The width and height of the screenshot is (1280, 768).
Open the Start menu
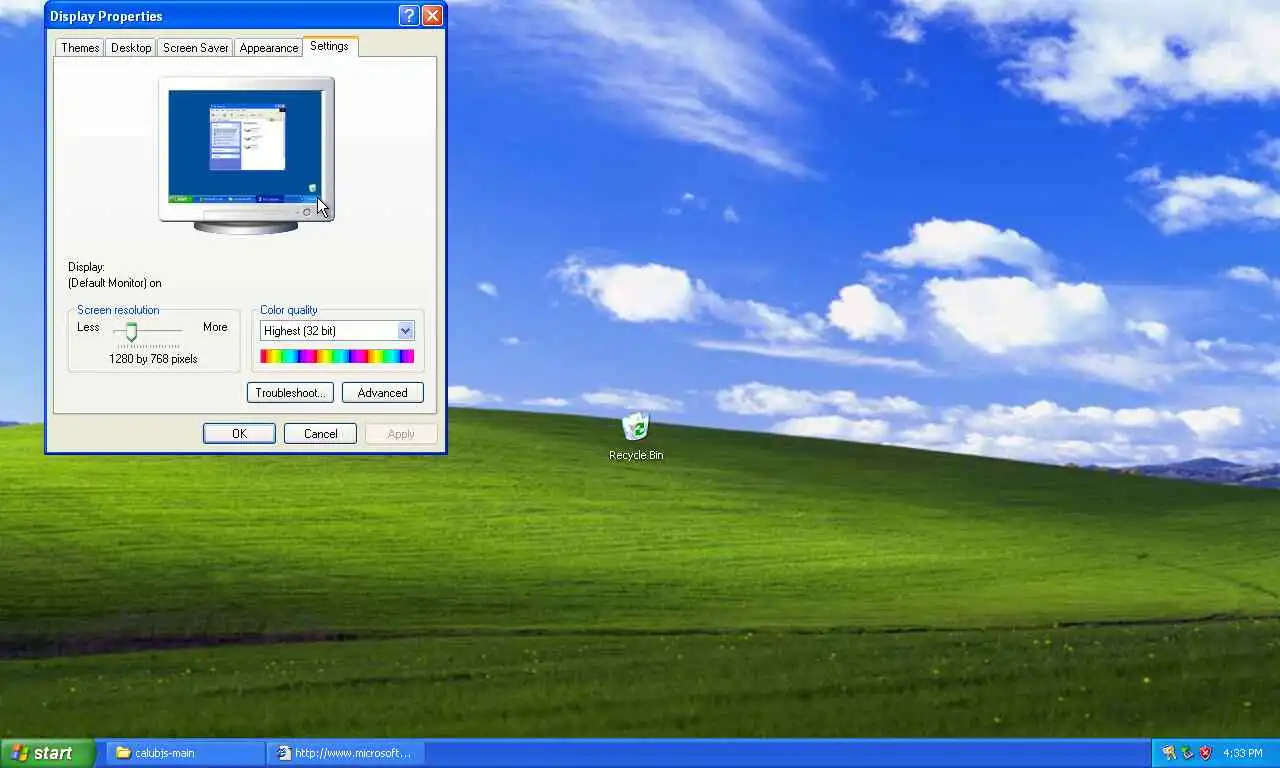pyautogui.click(x=48, y=753)
